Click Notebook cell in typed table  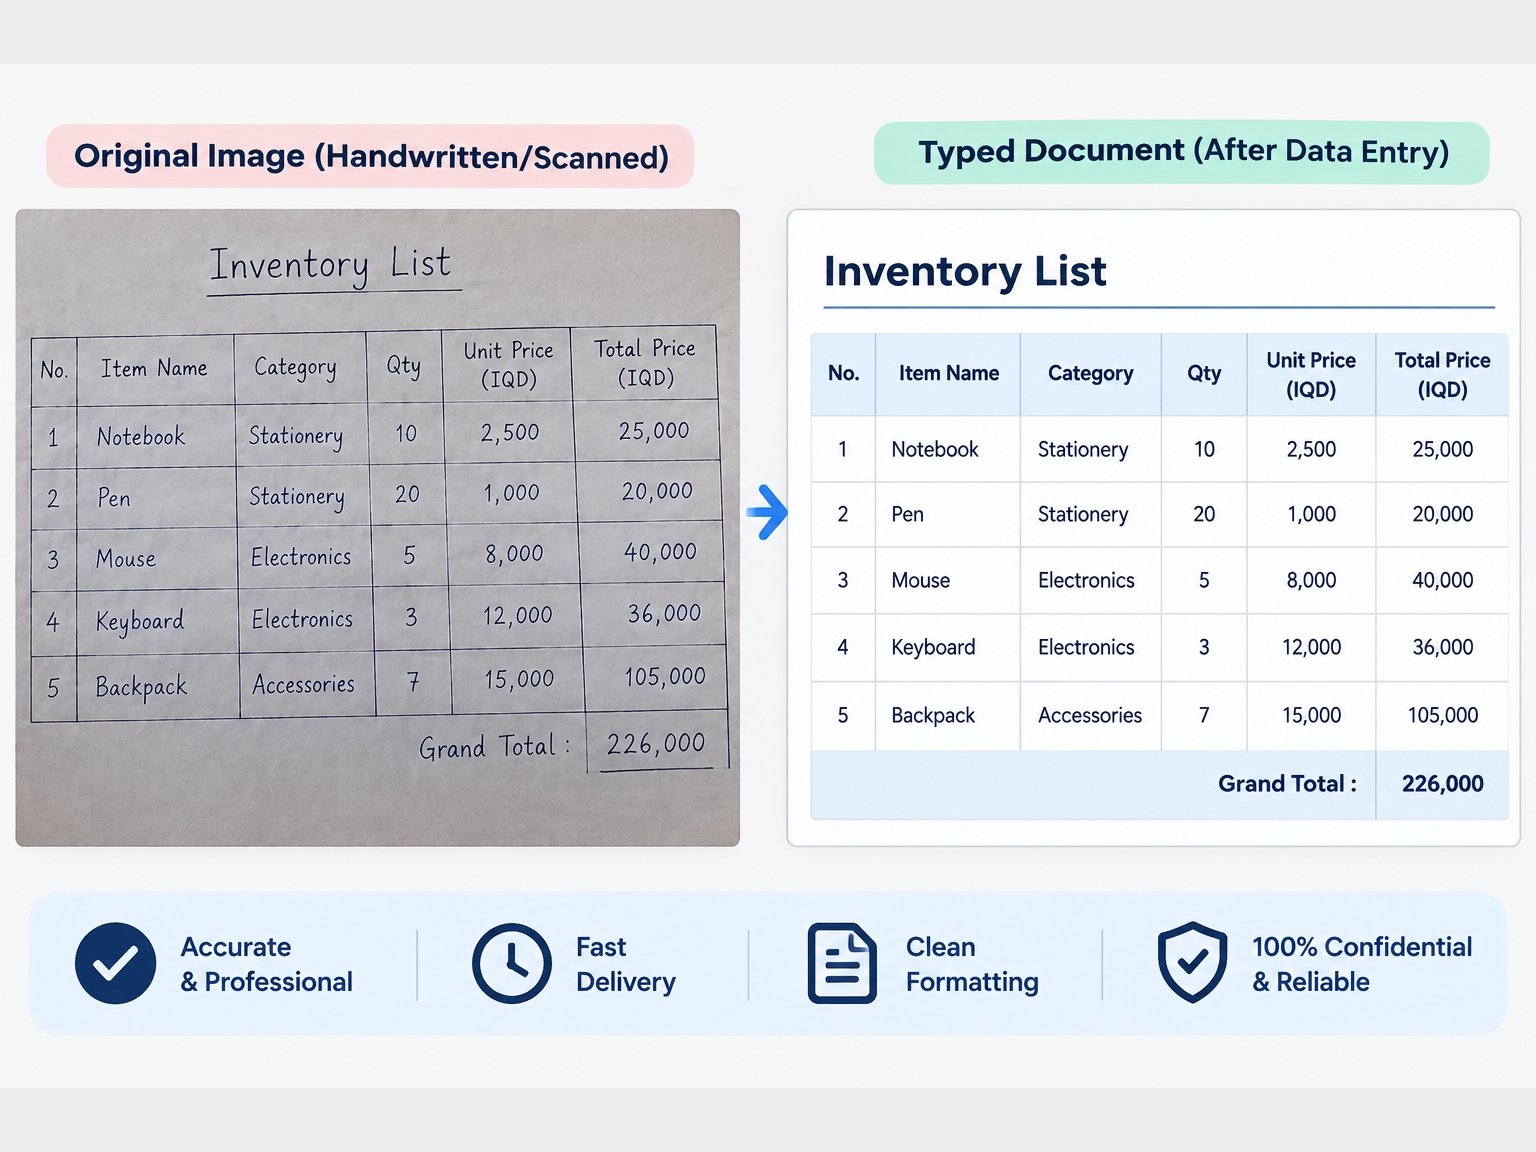point(935,449)
